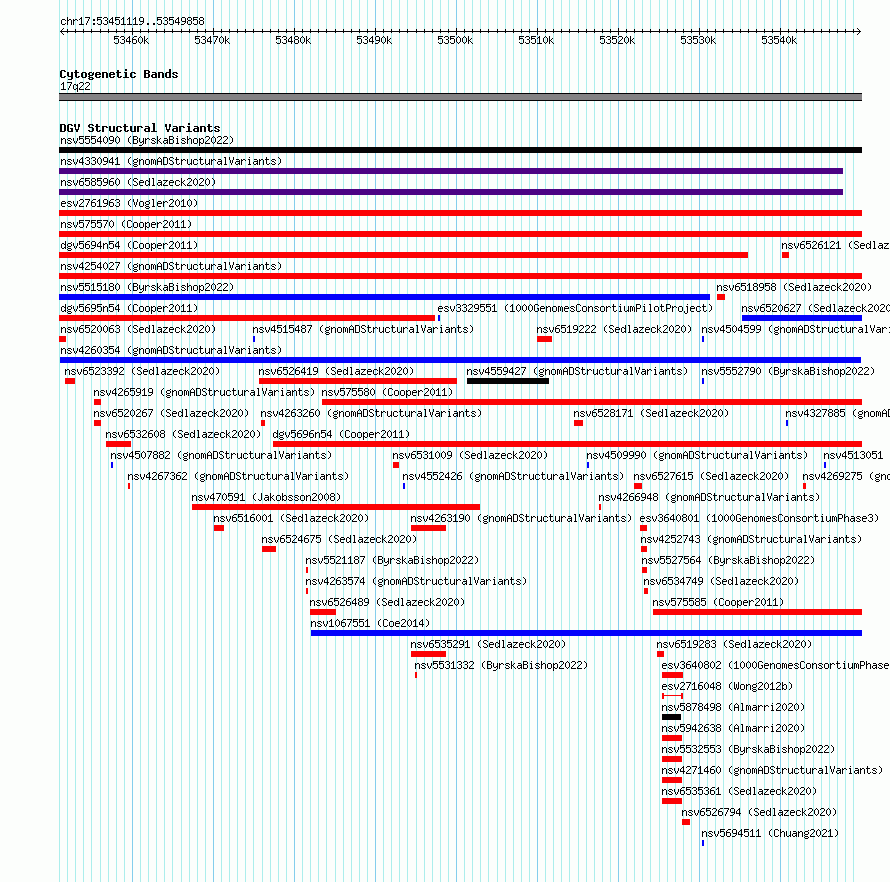
Task: Click the blue bar under nsv5515180
Action: (x=384, y=297)
